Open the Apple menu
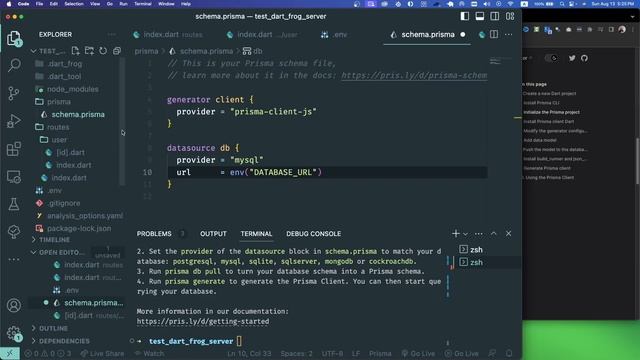Image resolution: width=640 pixels, height=360 pixels. click(x=8, y=4)
